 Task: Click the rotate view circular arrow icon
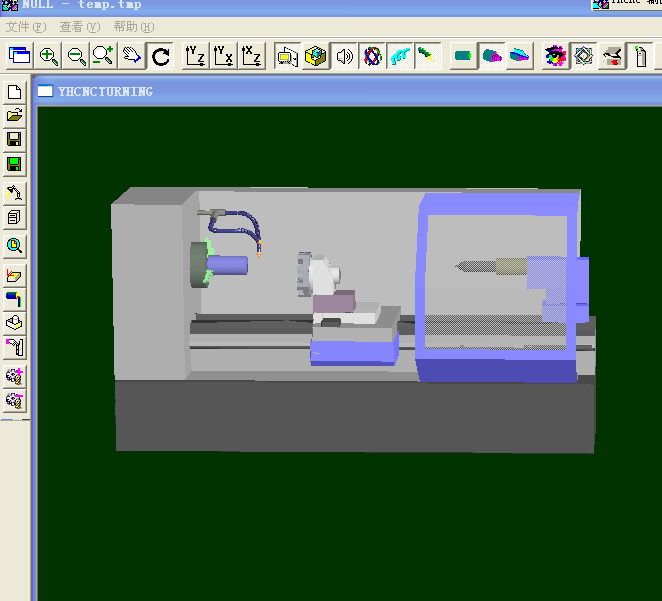(160, 56)
